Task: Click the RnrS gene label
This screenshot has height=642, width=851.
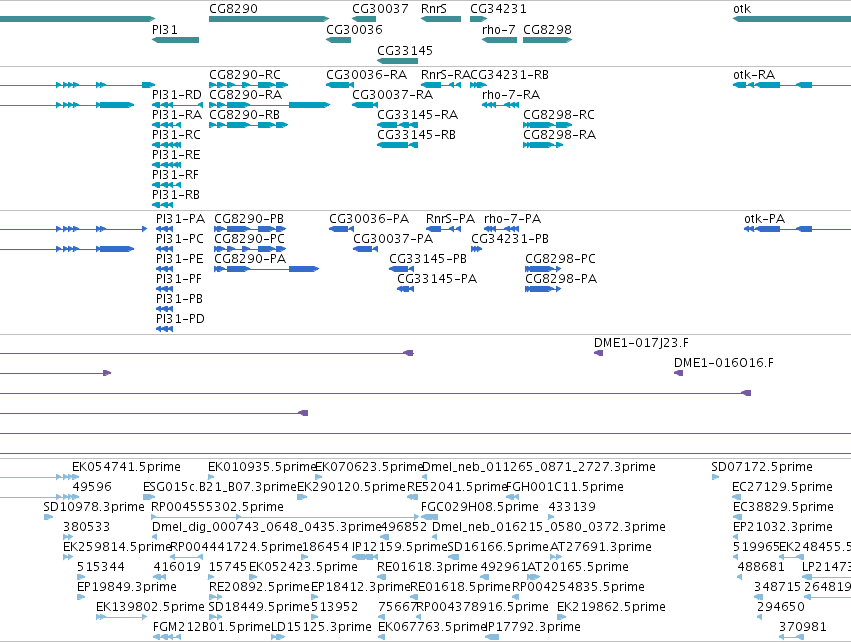Action: pos(434,9)
